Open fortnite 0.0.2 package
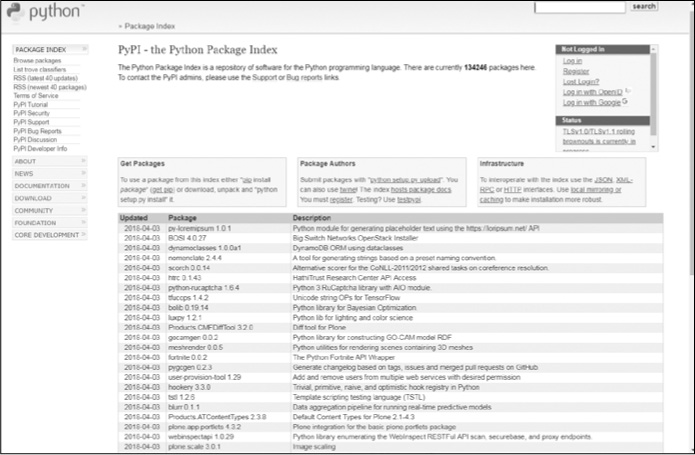This screenshot has width=695, height=455. (187, 358)
